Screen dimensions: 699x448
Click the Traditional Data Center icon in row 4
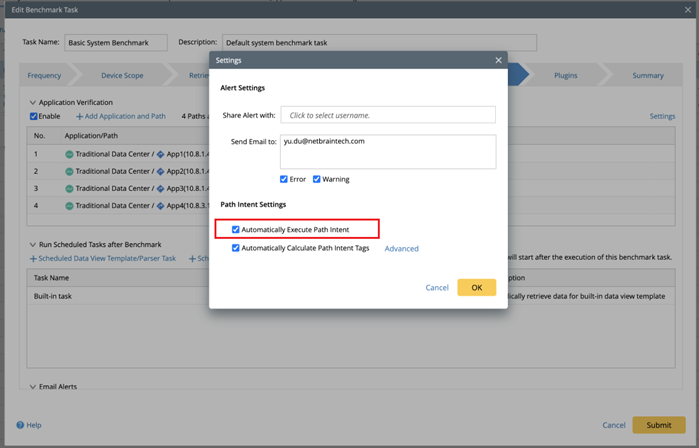click(69, 206)
